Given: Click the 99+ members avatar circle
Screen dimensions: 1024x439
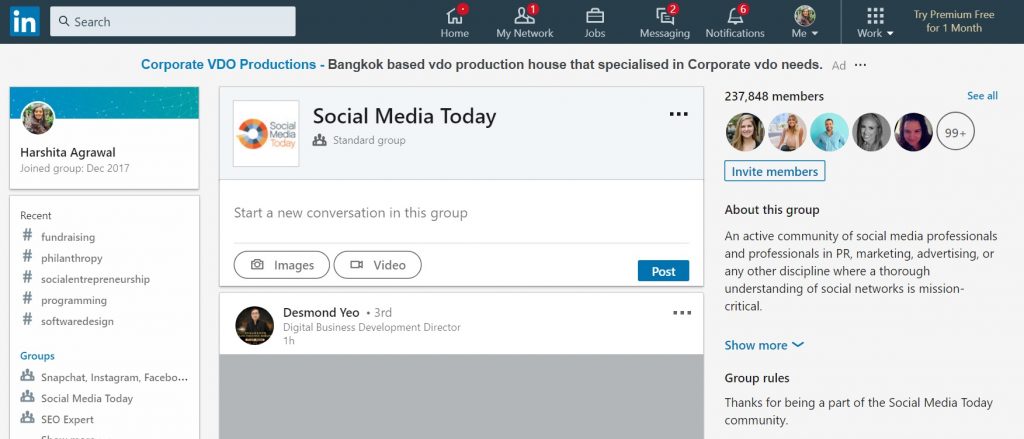Looking at the screenshot, I should pos(955,132).
